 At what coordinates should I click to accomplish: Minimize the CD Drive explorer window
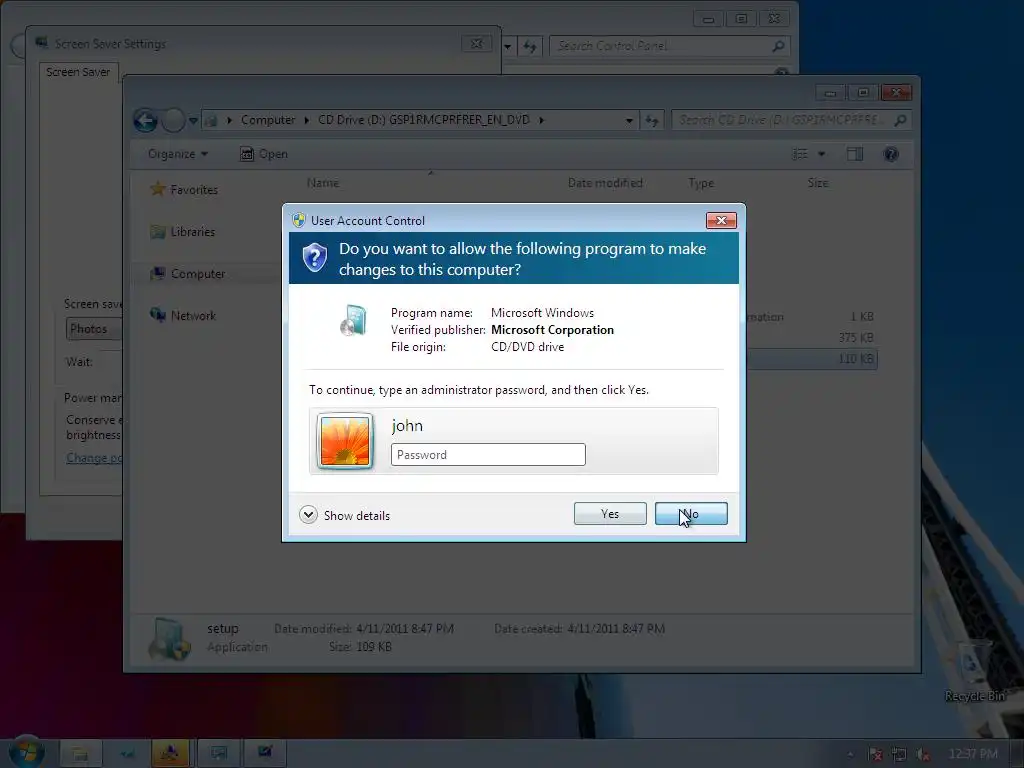click(830, 93)
